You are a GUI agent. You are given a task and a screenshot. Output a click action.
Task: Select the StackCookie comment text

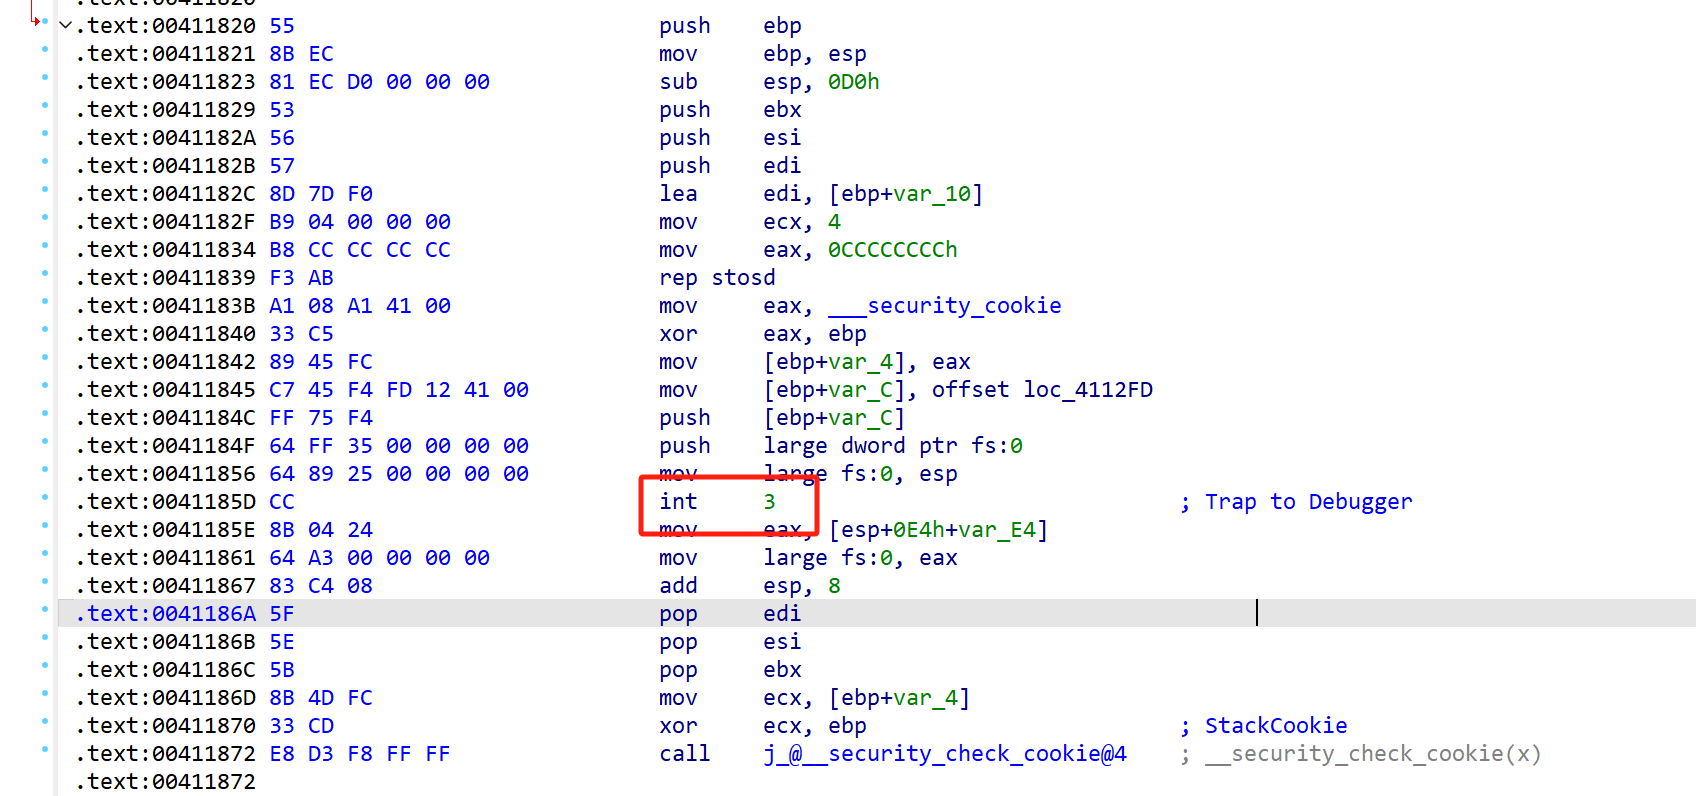coord(1275,726)
